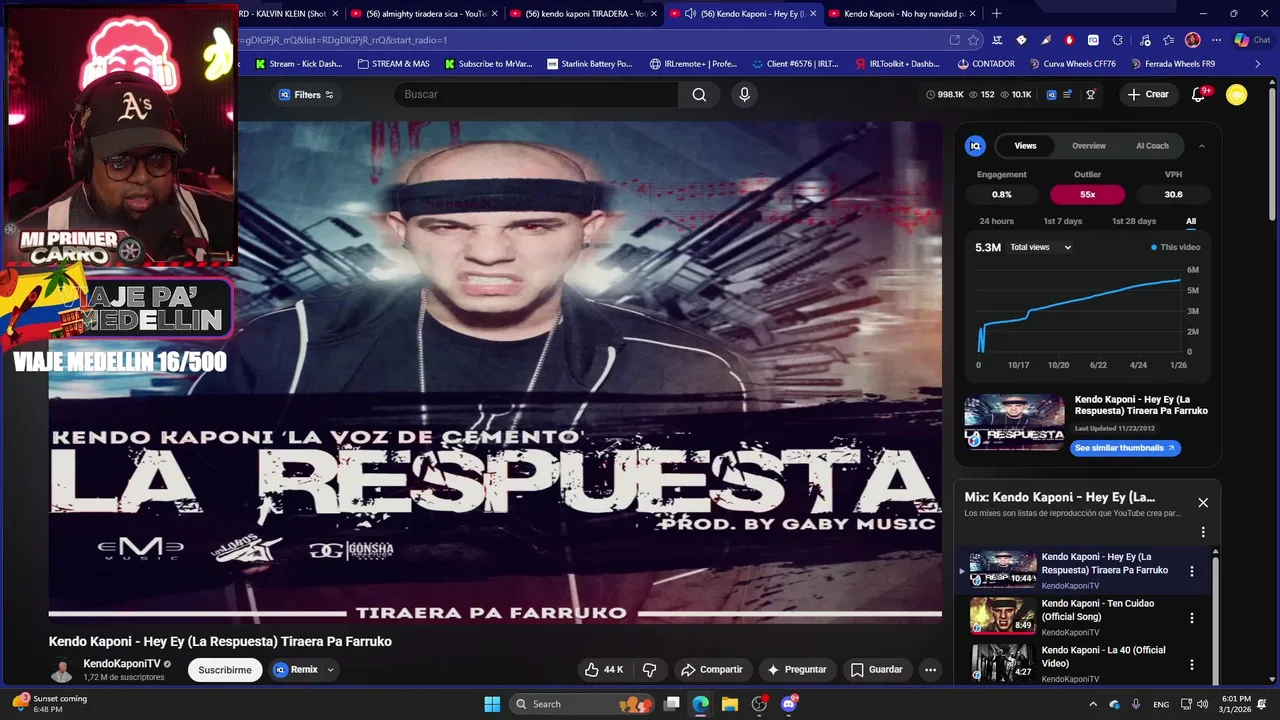Select the 1st 7 days range
This screenshot has width=1280, height=720.
tap(1062, 221)
